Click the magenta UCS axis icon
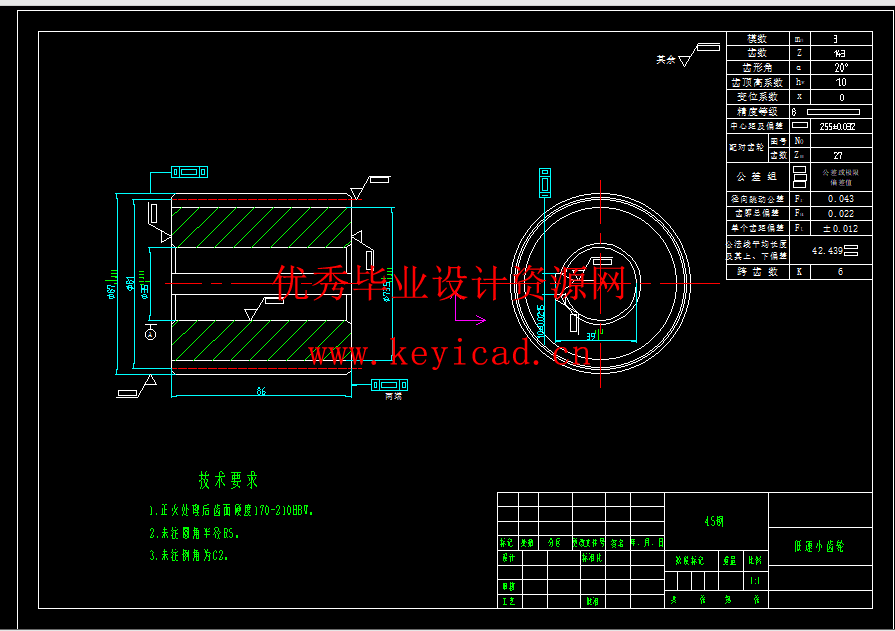 click(468, 320)
